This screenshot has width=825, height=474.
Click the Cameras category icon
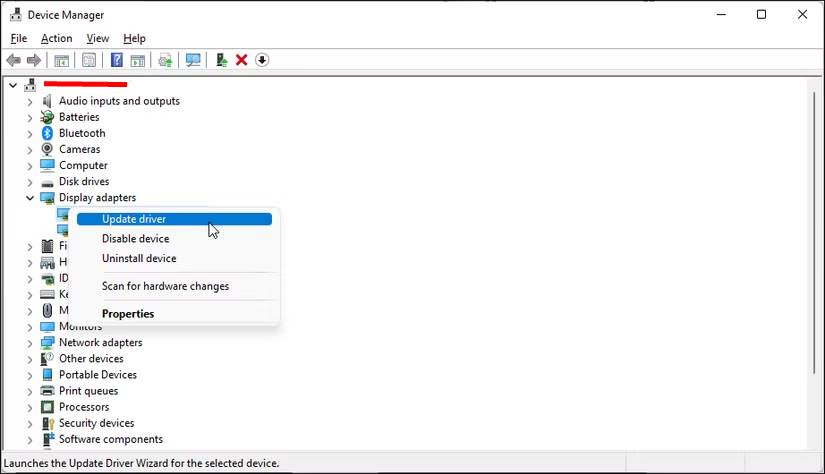tap(47, 149)
